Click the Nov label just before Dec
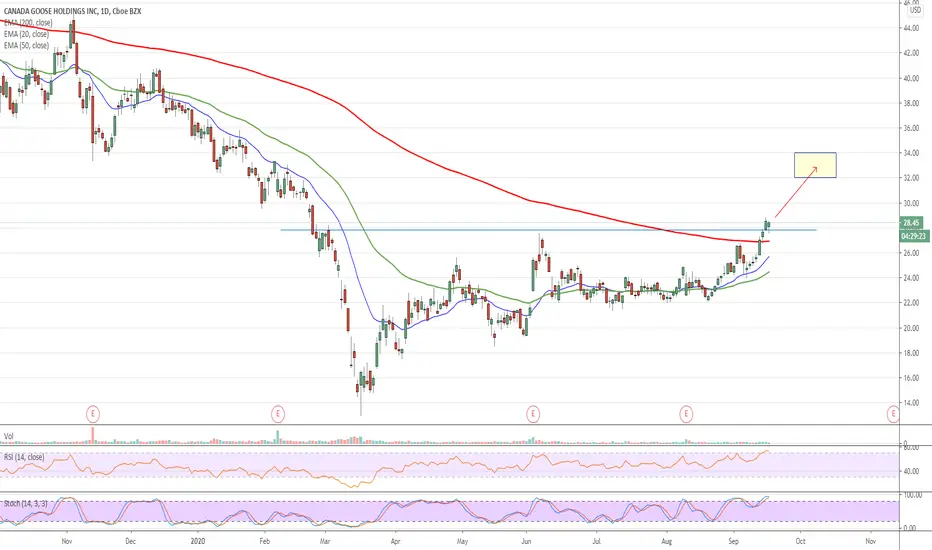Image resolution: width=932 pixels, height=550 pixels. [67, 541]
